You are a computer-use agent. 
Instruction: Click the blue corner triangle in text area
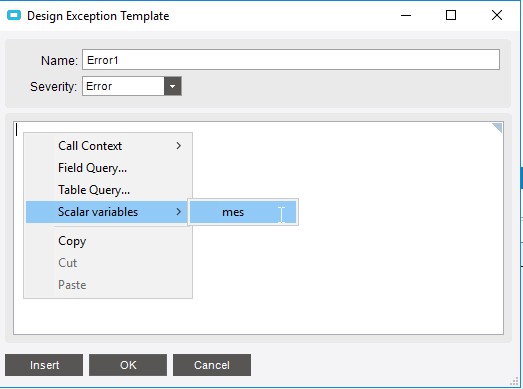(x=497, y=127)
